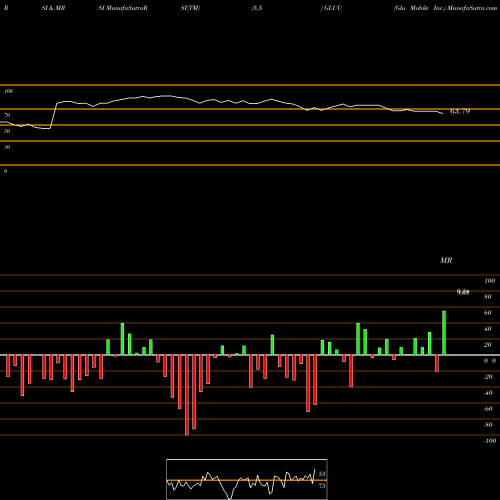Click the -20 label on the MR axis

click(x=488, y=377)
